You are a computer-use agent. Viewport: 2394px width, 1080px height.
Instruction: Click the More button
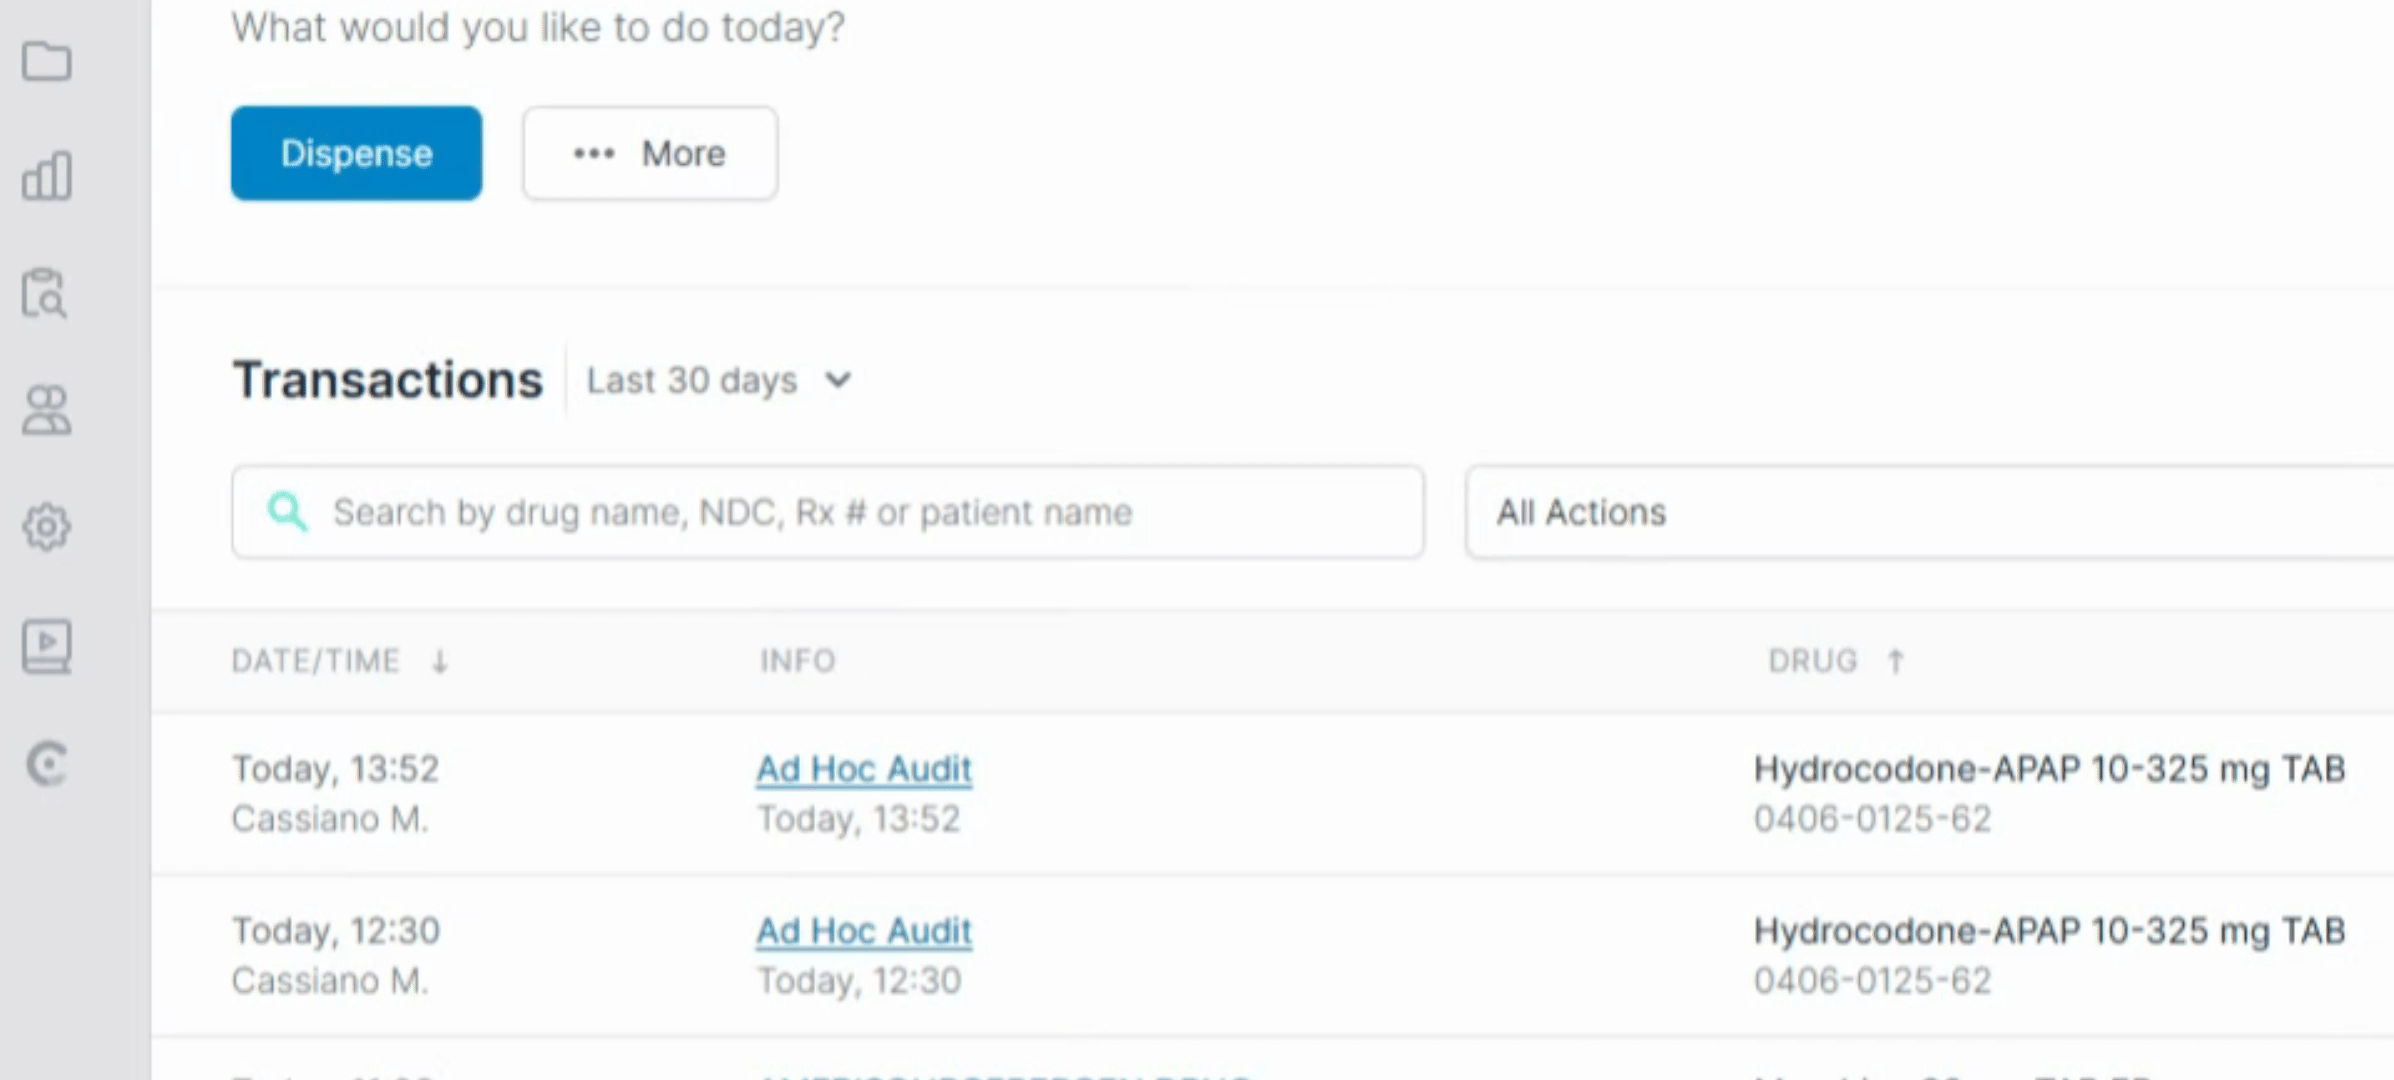point(650,153)
